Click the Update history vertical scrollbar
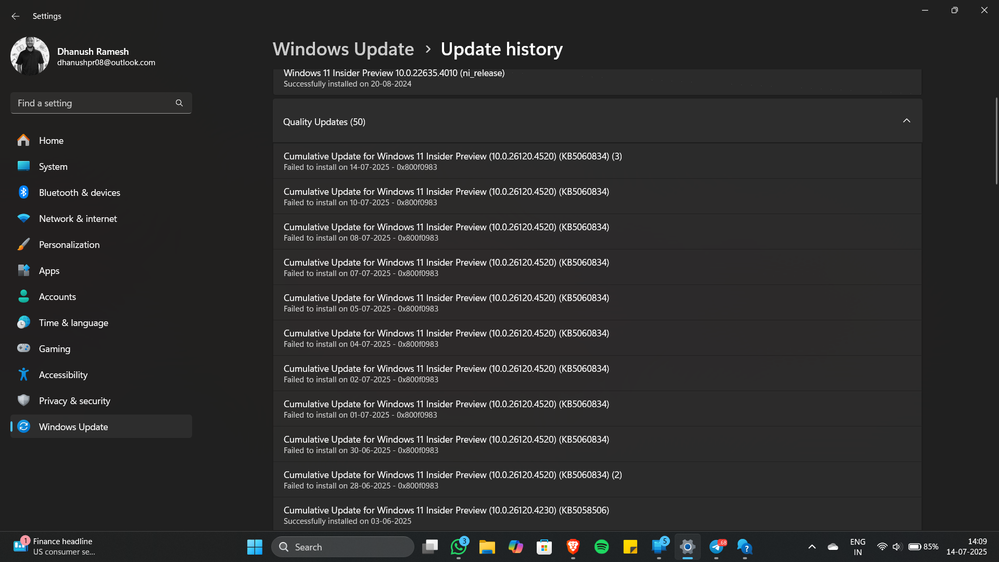The image size is (999, 562). pyautogui.click(x=996, y=140)
